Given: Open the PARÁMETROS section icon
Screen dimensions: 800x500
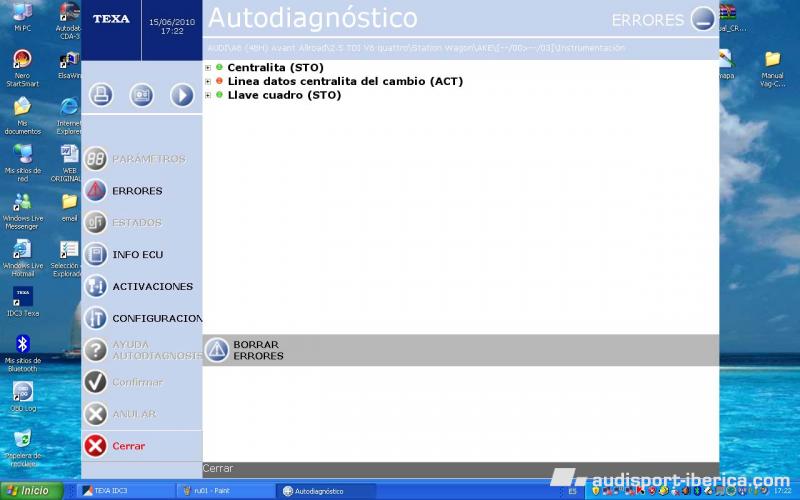Looking at the screenshot, I should pyautogui.click(x=95, y=159).
